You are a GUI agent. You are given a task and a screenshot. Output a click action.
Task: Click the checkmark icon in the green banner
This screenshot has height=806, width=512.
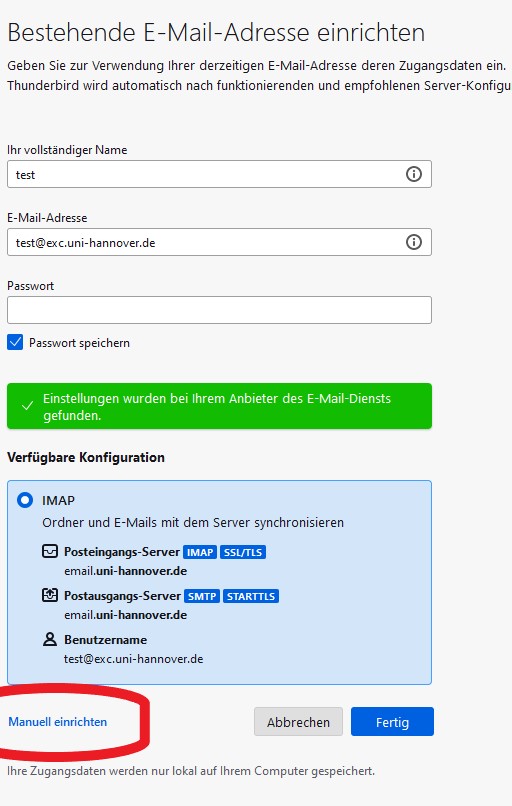click(x=27, y=406)
